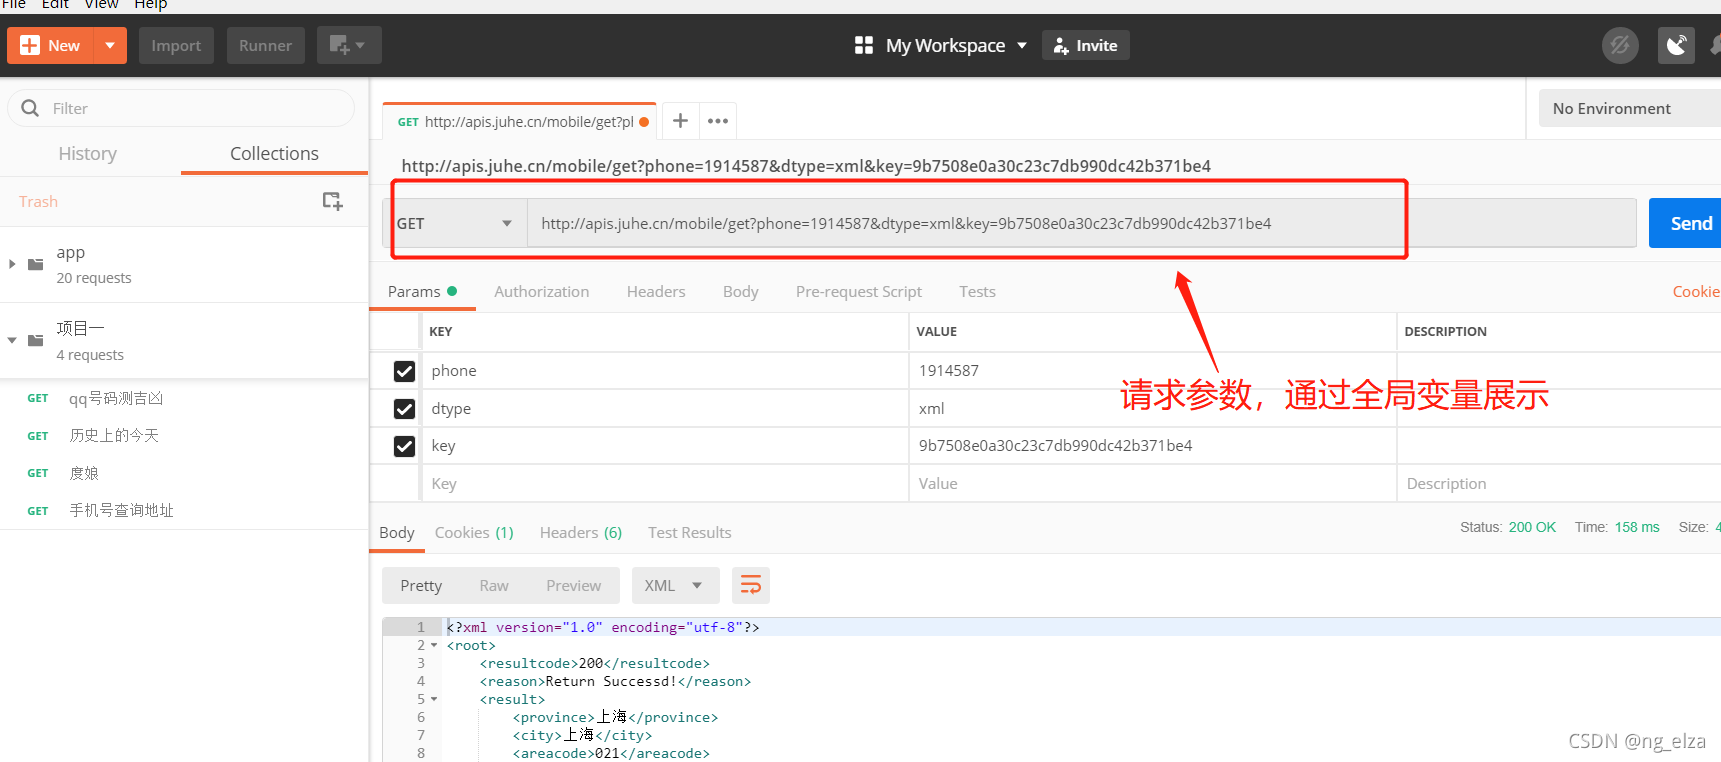Viewport: 1721px width, 762px height.
Task: Open the Runner
Action: pyautogui.click(x=265, y=46)
